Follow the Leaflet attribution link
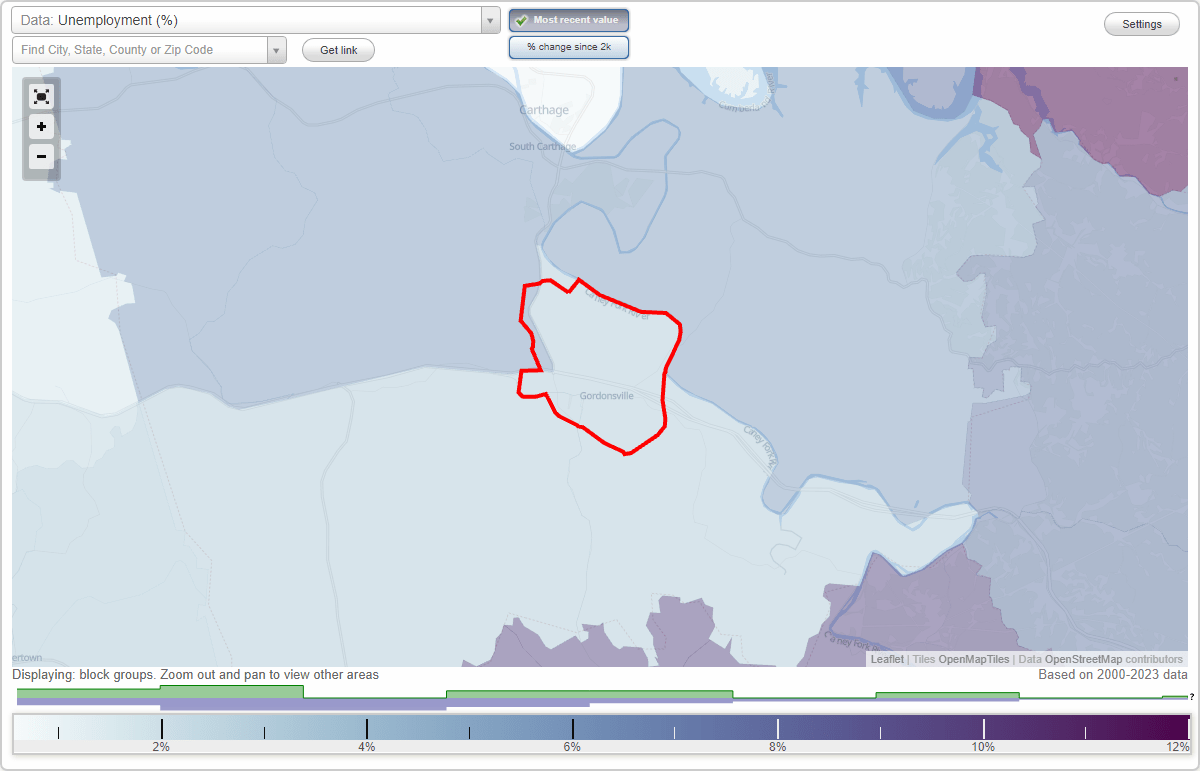This screenshot has height=771, width=1200. [x=887, y=659]
